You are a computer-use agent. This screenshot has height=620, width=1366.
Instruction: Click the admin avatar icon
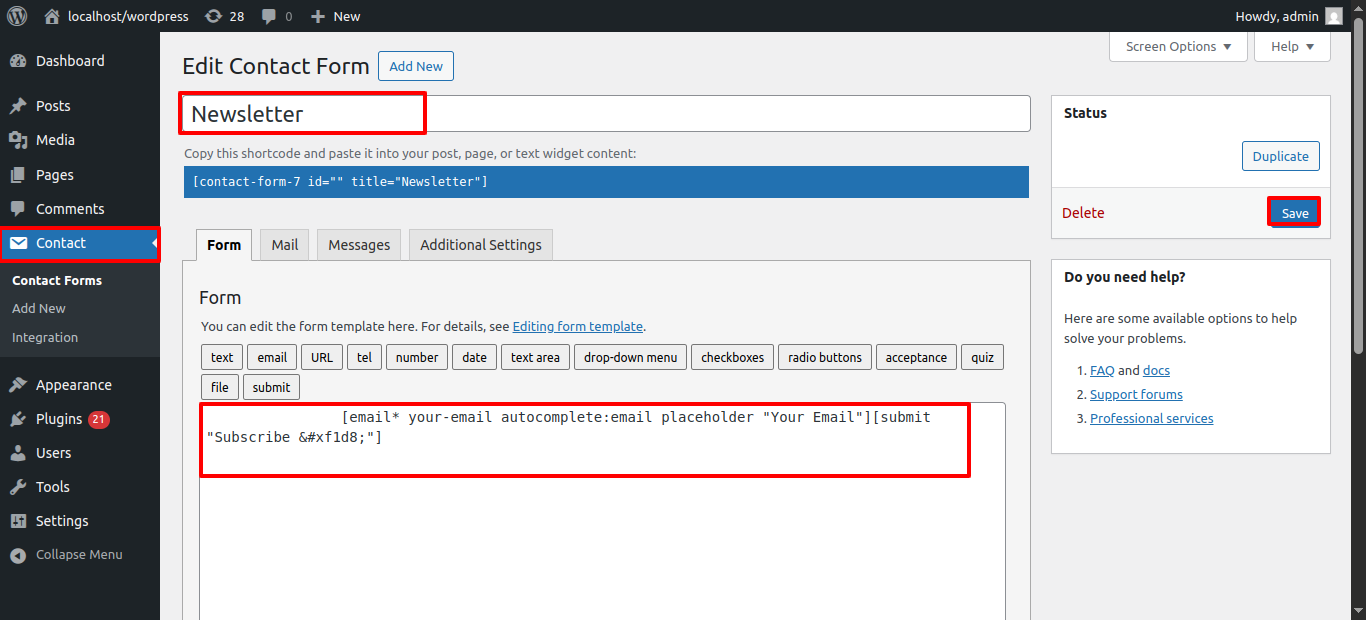(1334, 16)
